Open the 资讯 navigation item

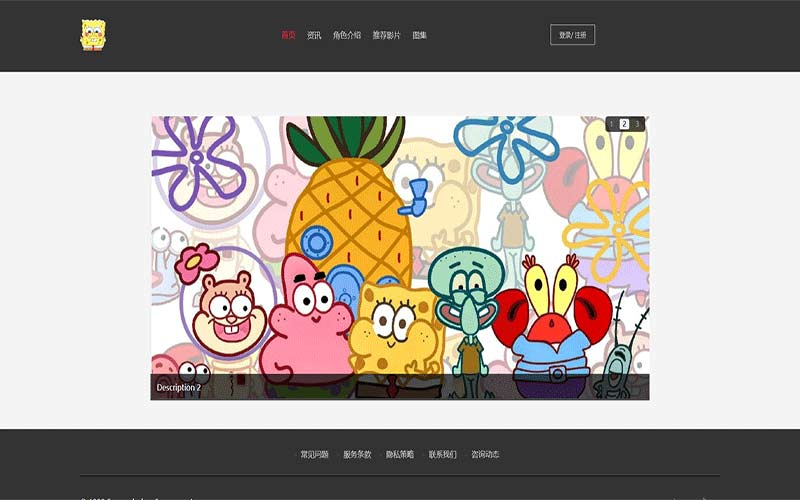pyautogui.click(x=314, y=35)
